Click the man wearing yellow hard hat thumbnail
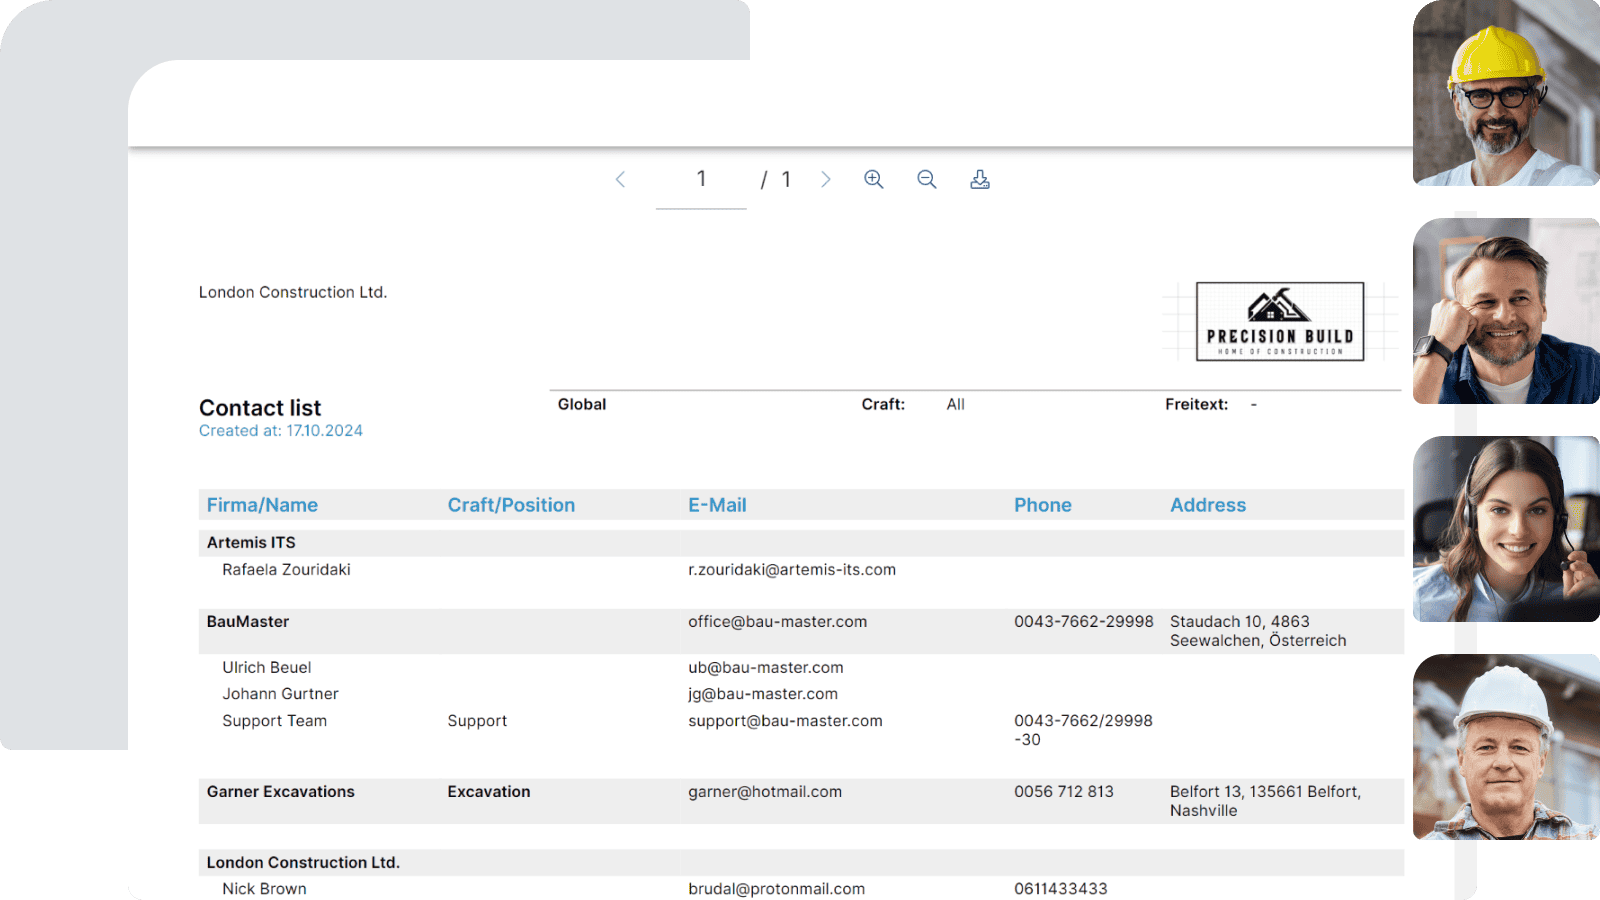The width and height of the screenshot is (1600, 900). (x=1504, y=95)
